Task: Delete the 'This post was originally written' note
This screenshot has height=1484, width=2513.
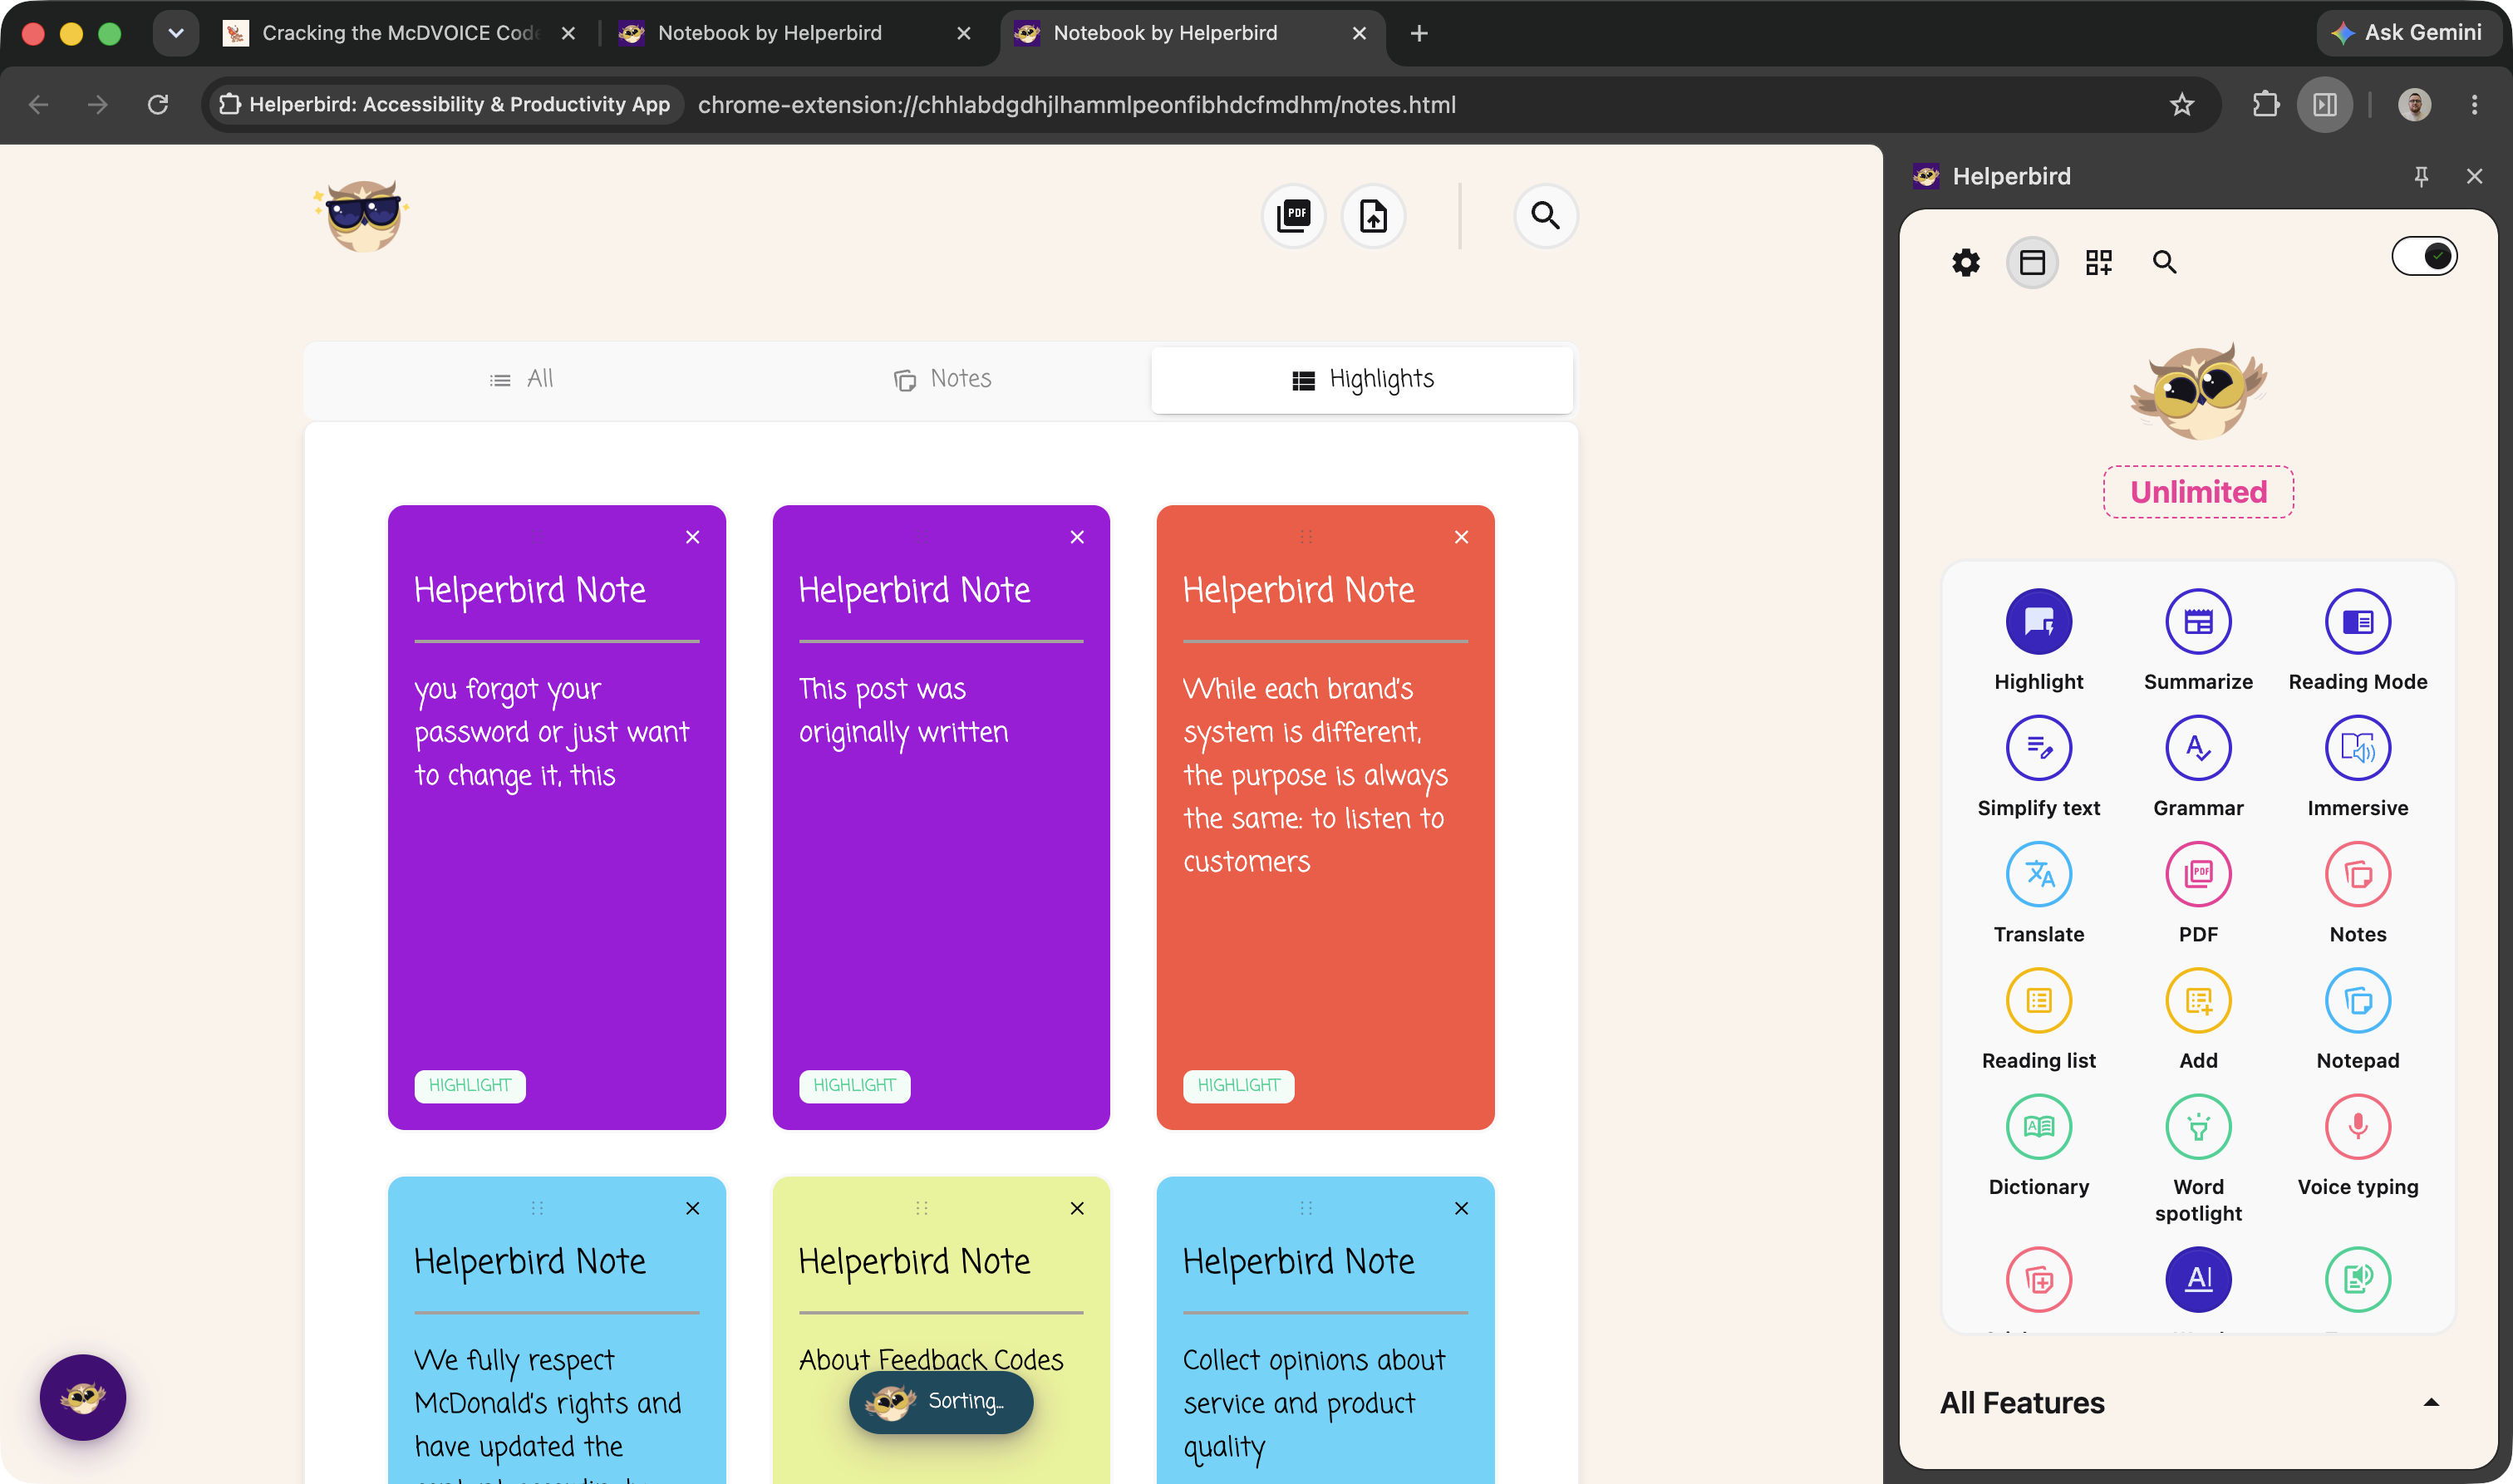Action: point(1077,537)
